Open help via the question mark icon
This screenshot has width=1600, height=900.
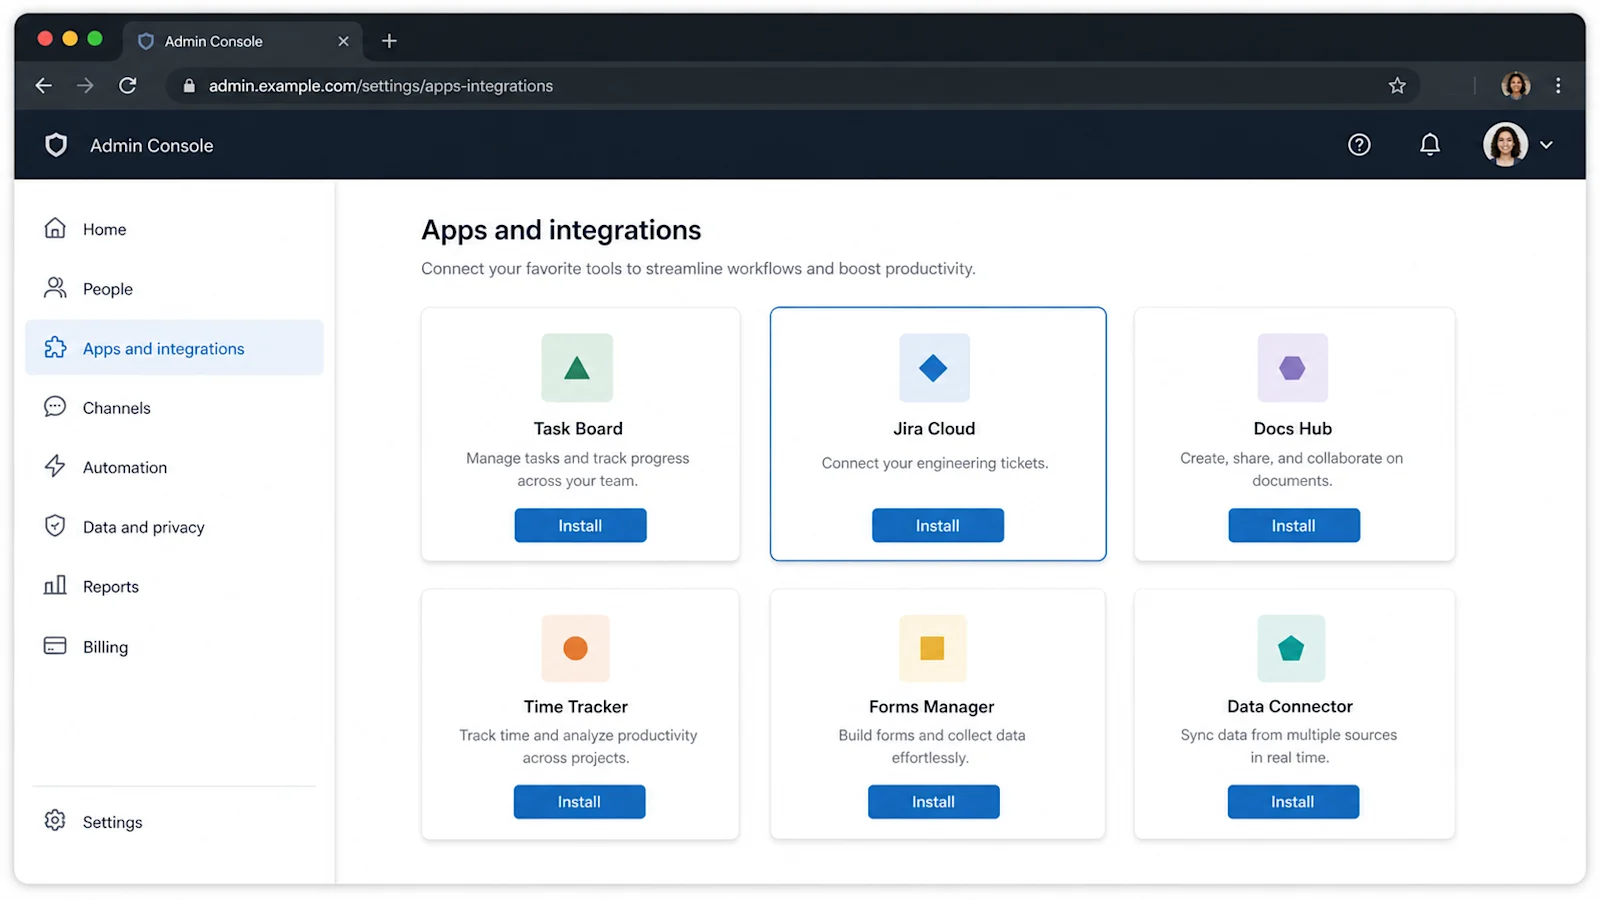pyautogui.click(x=1359, y=145)
